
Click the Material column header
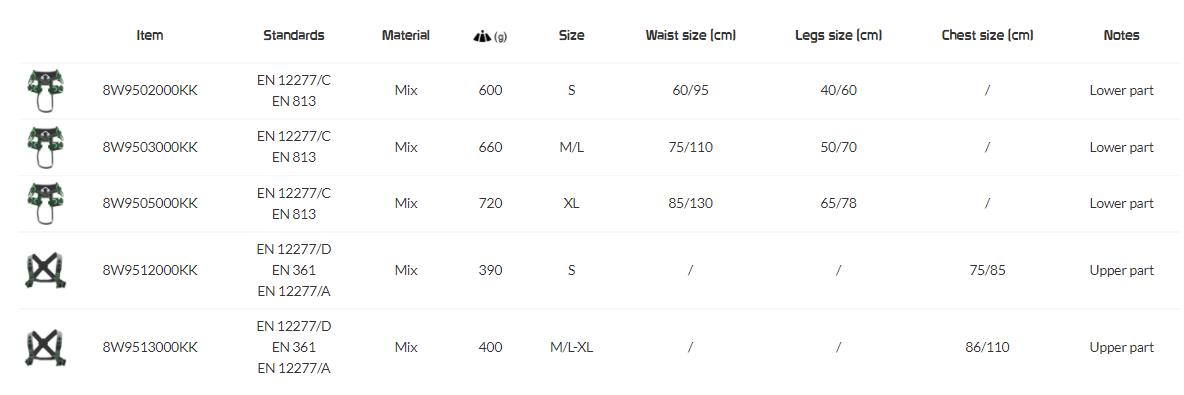point(405,35)
